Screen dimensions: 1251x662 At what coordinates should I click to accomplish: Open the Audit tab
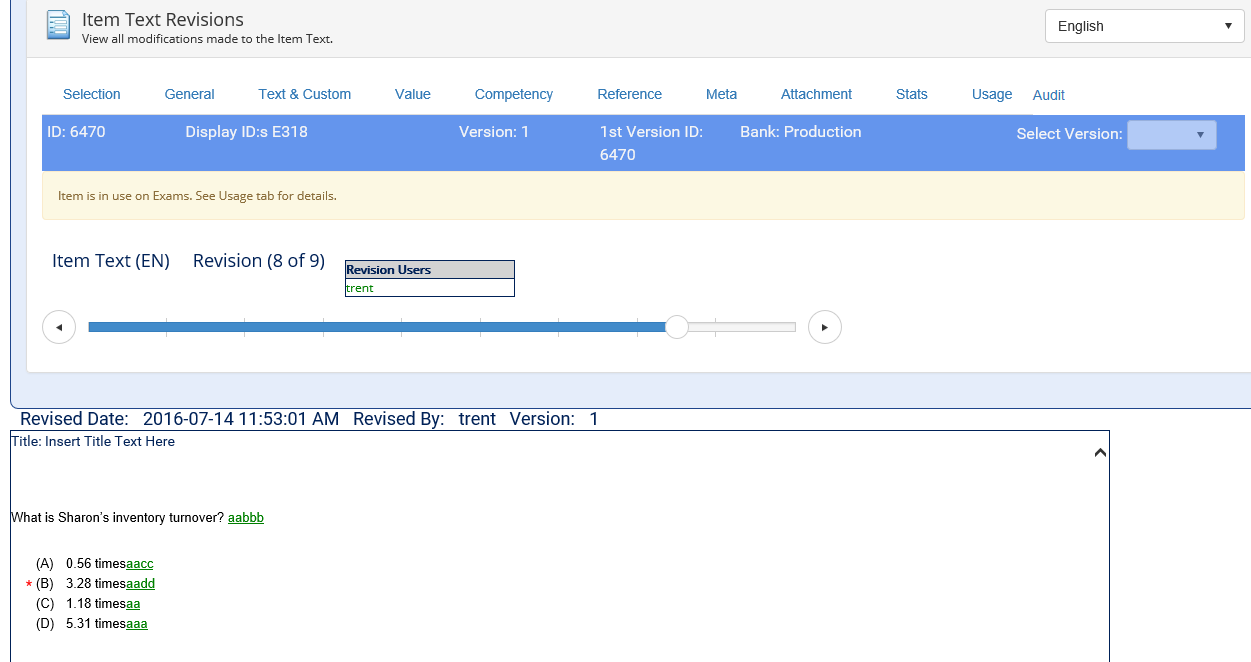click(x=1048, y=95)
